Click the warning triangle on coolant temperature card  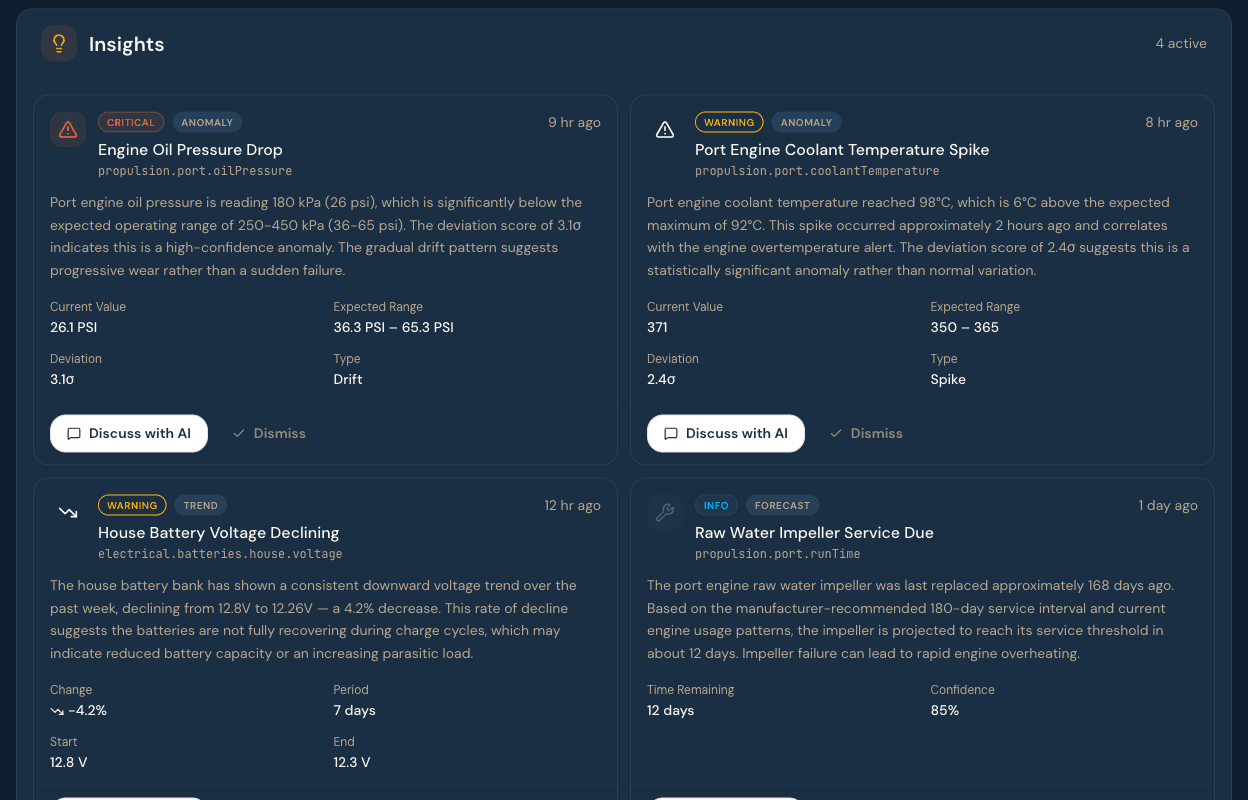(664, 129)
